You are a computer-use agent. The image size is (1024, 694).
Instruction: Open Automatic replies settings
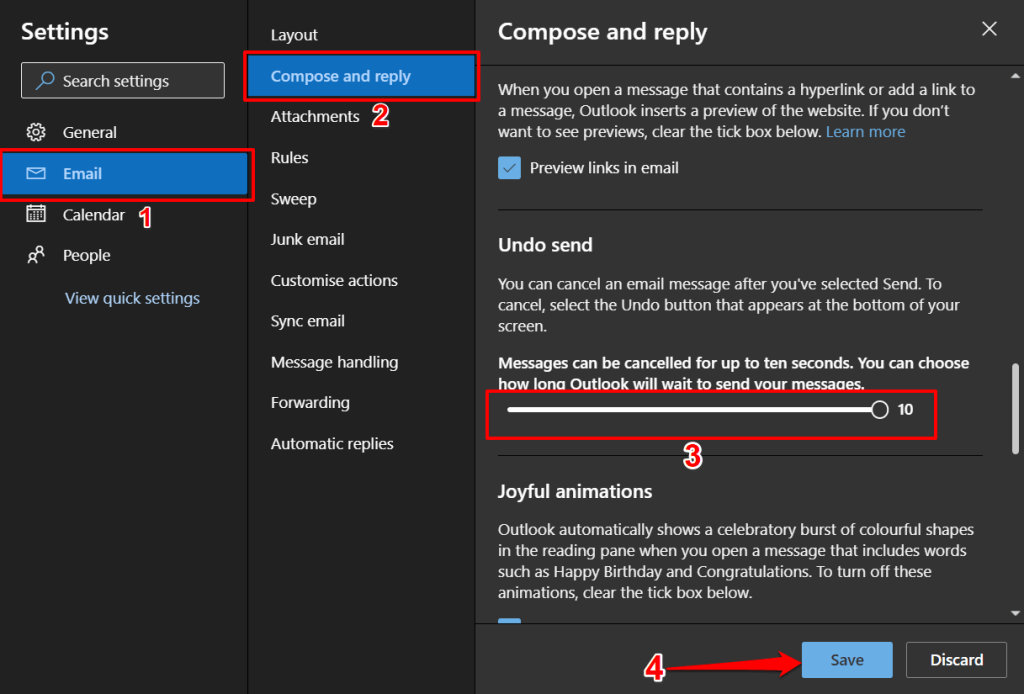point(332,444)
